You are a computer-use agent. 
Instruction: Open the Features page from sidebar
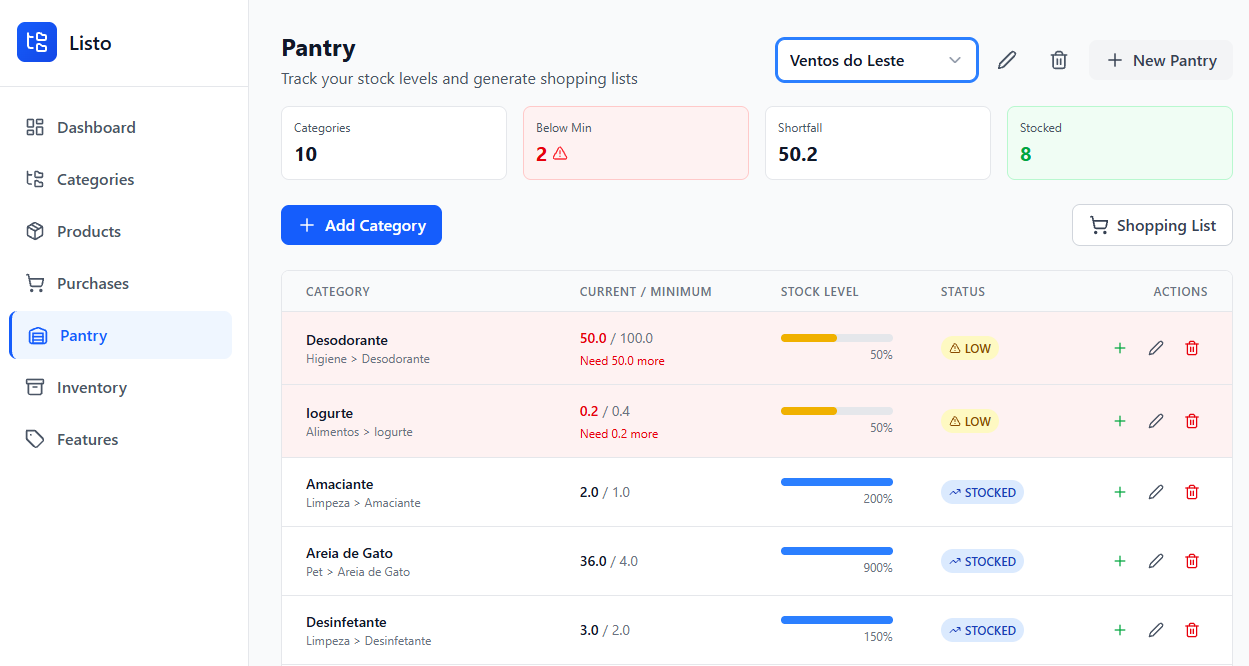click(88, 439)
